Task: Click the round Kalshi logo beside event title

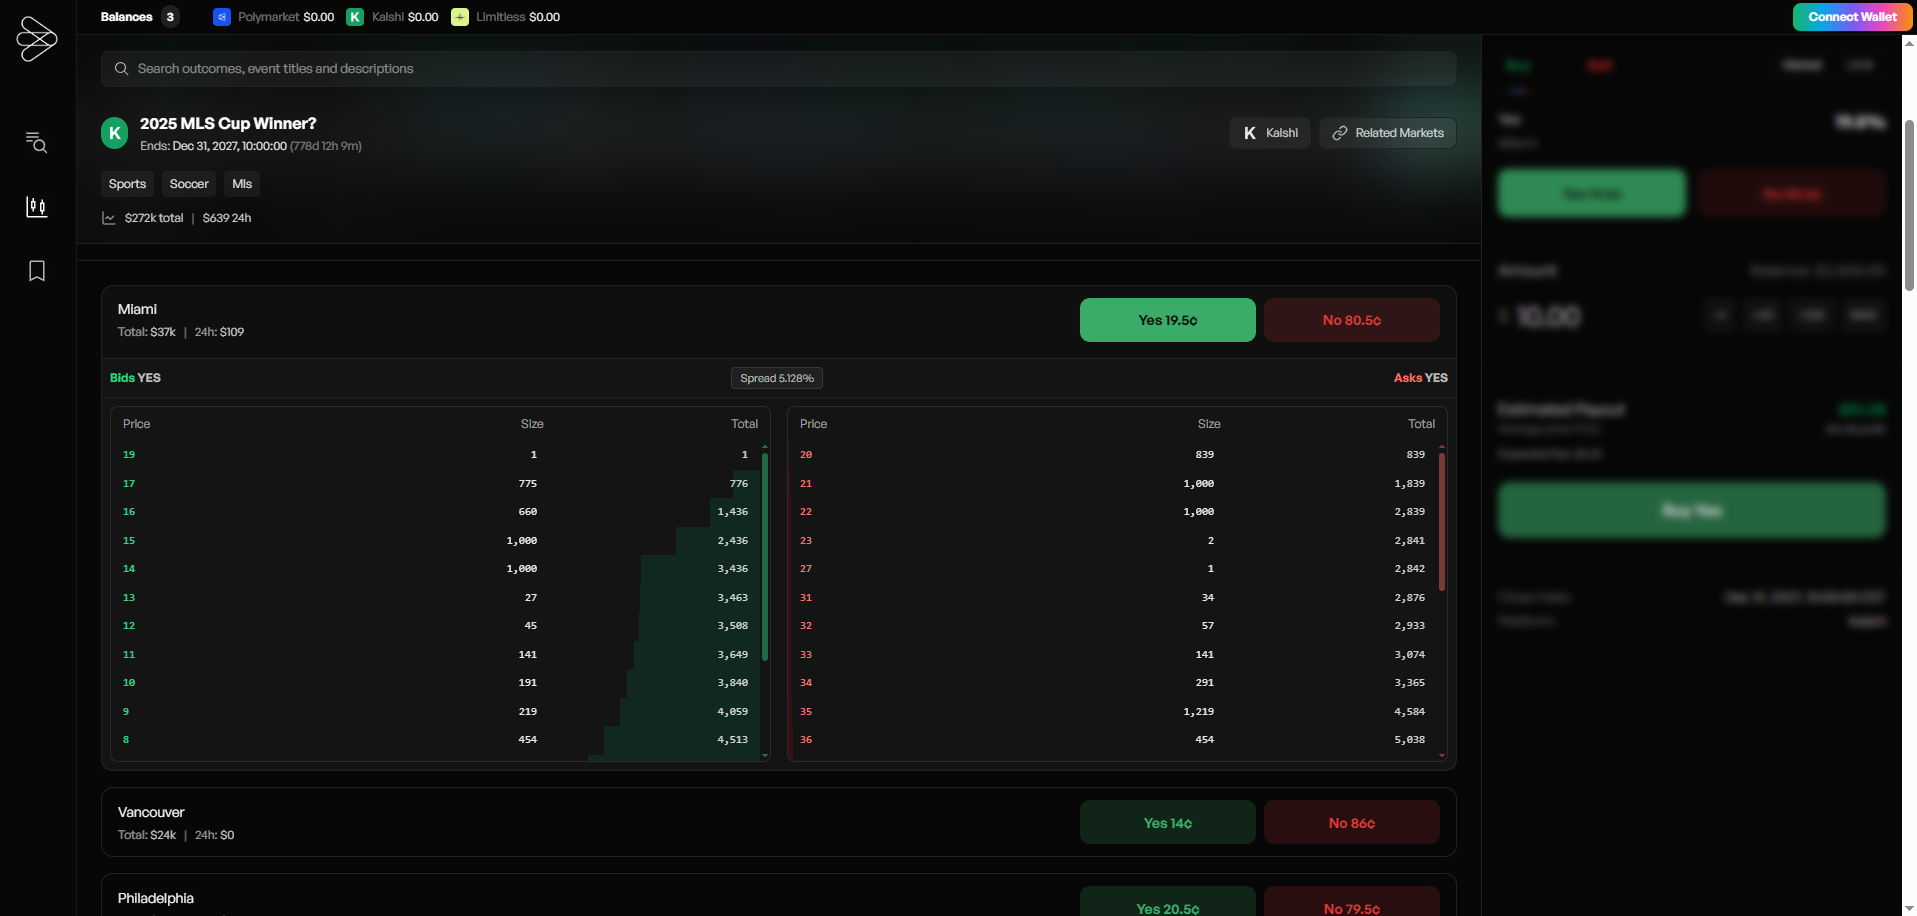Action: pyautogui.click(x=115, y=133)
